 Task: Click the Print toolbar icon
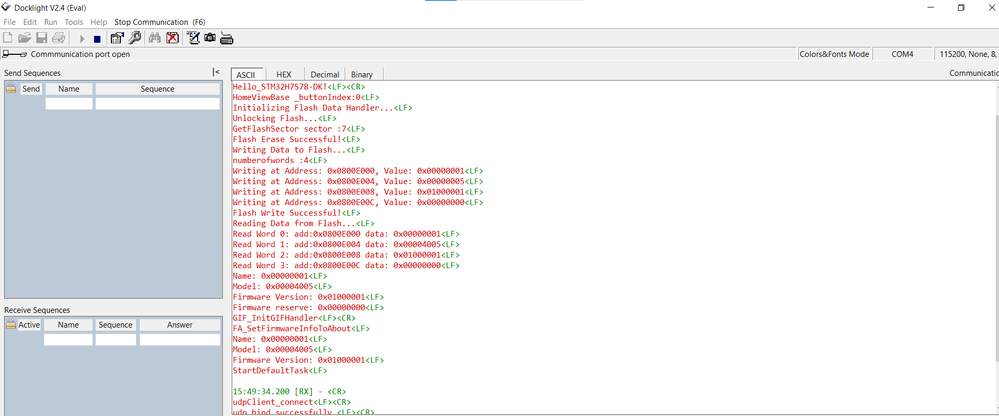(x=59, y=38)
